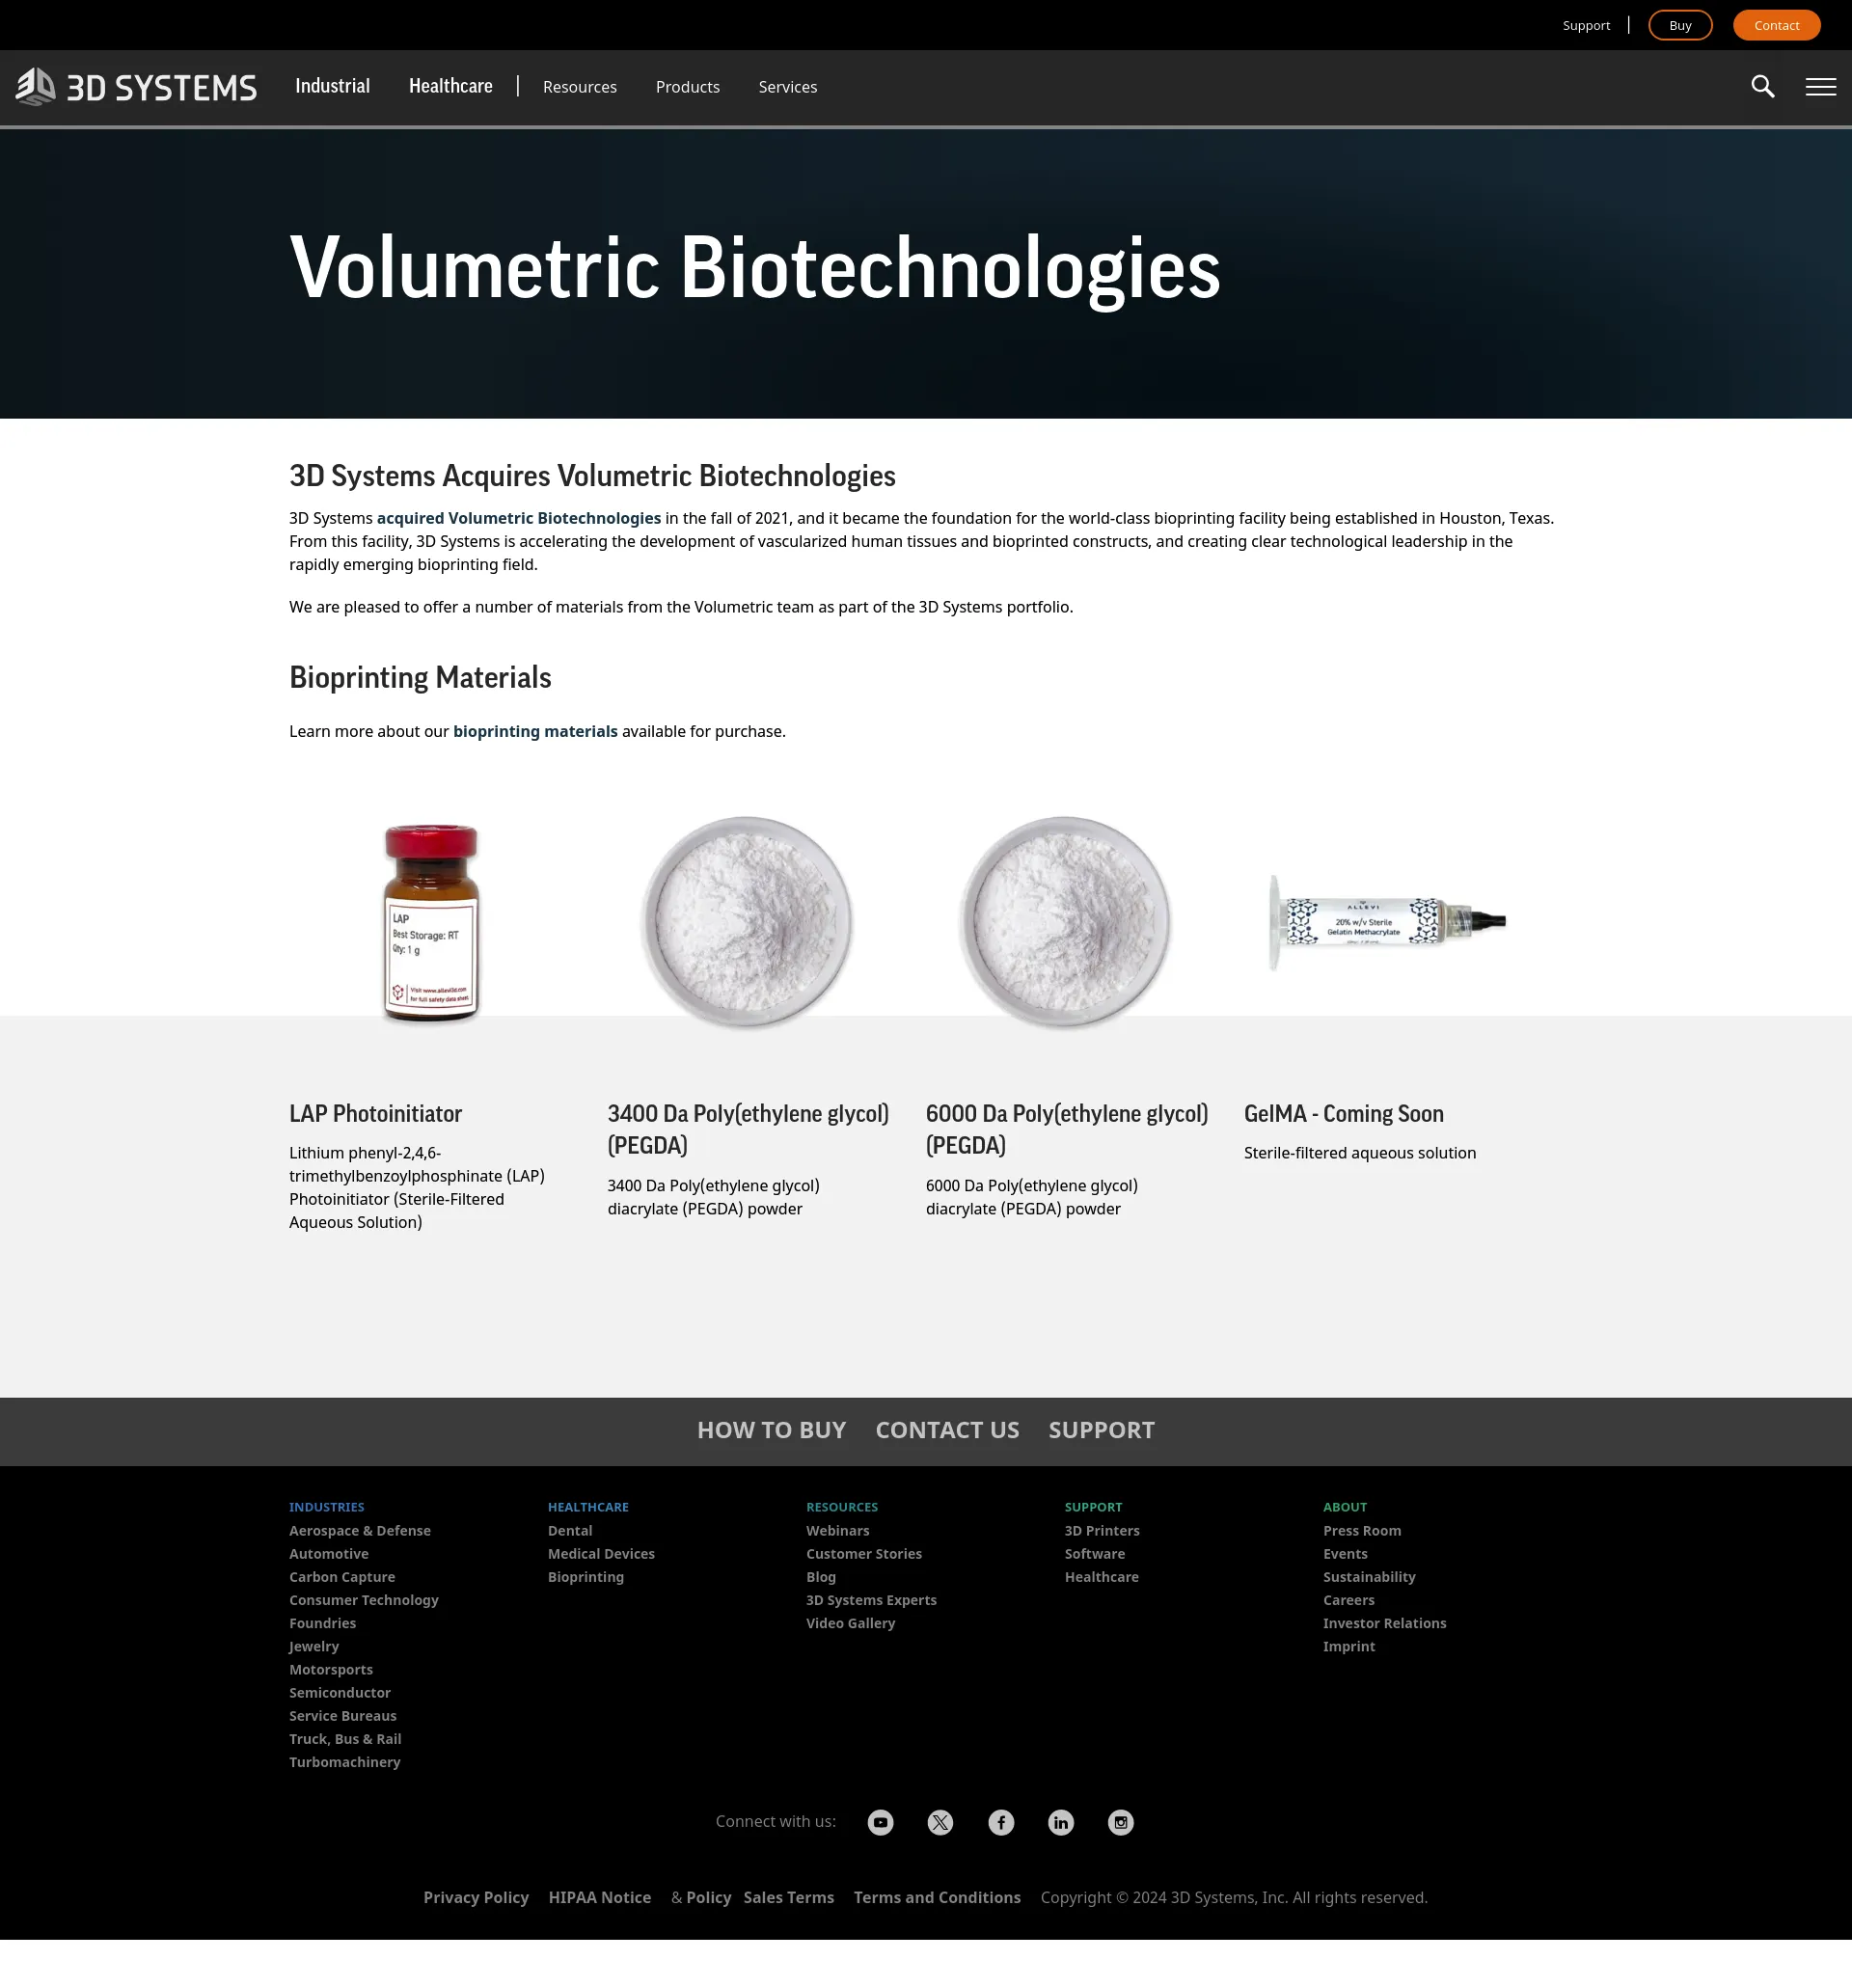Screen dimensions: 1852x1988
Task: Open Truck, Bus & Rail footer link
Action: (345, 1739)
